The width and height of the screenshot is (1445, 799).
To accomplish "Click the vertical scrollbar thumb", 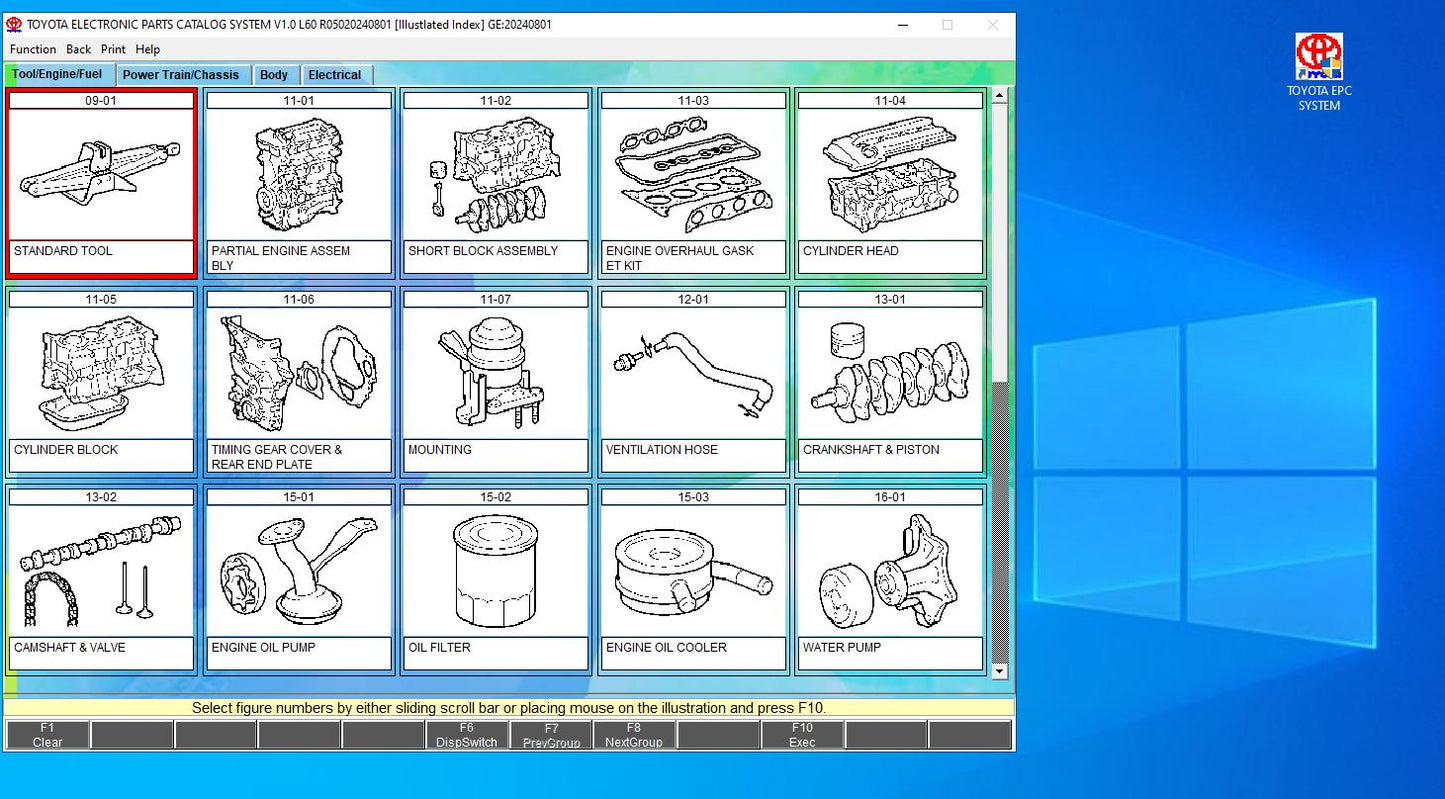I will pyautogui.click(x=999, y=243).
